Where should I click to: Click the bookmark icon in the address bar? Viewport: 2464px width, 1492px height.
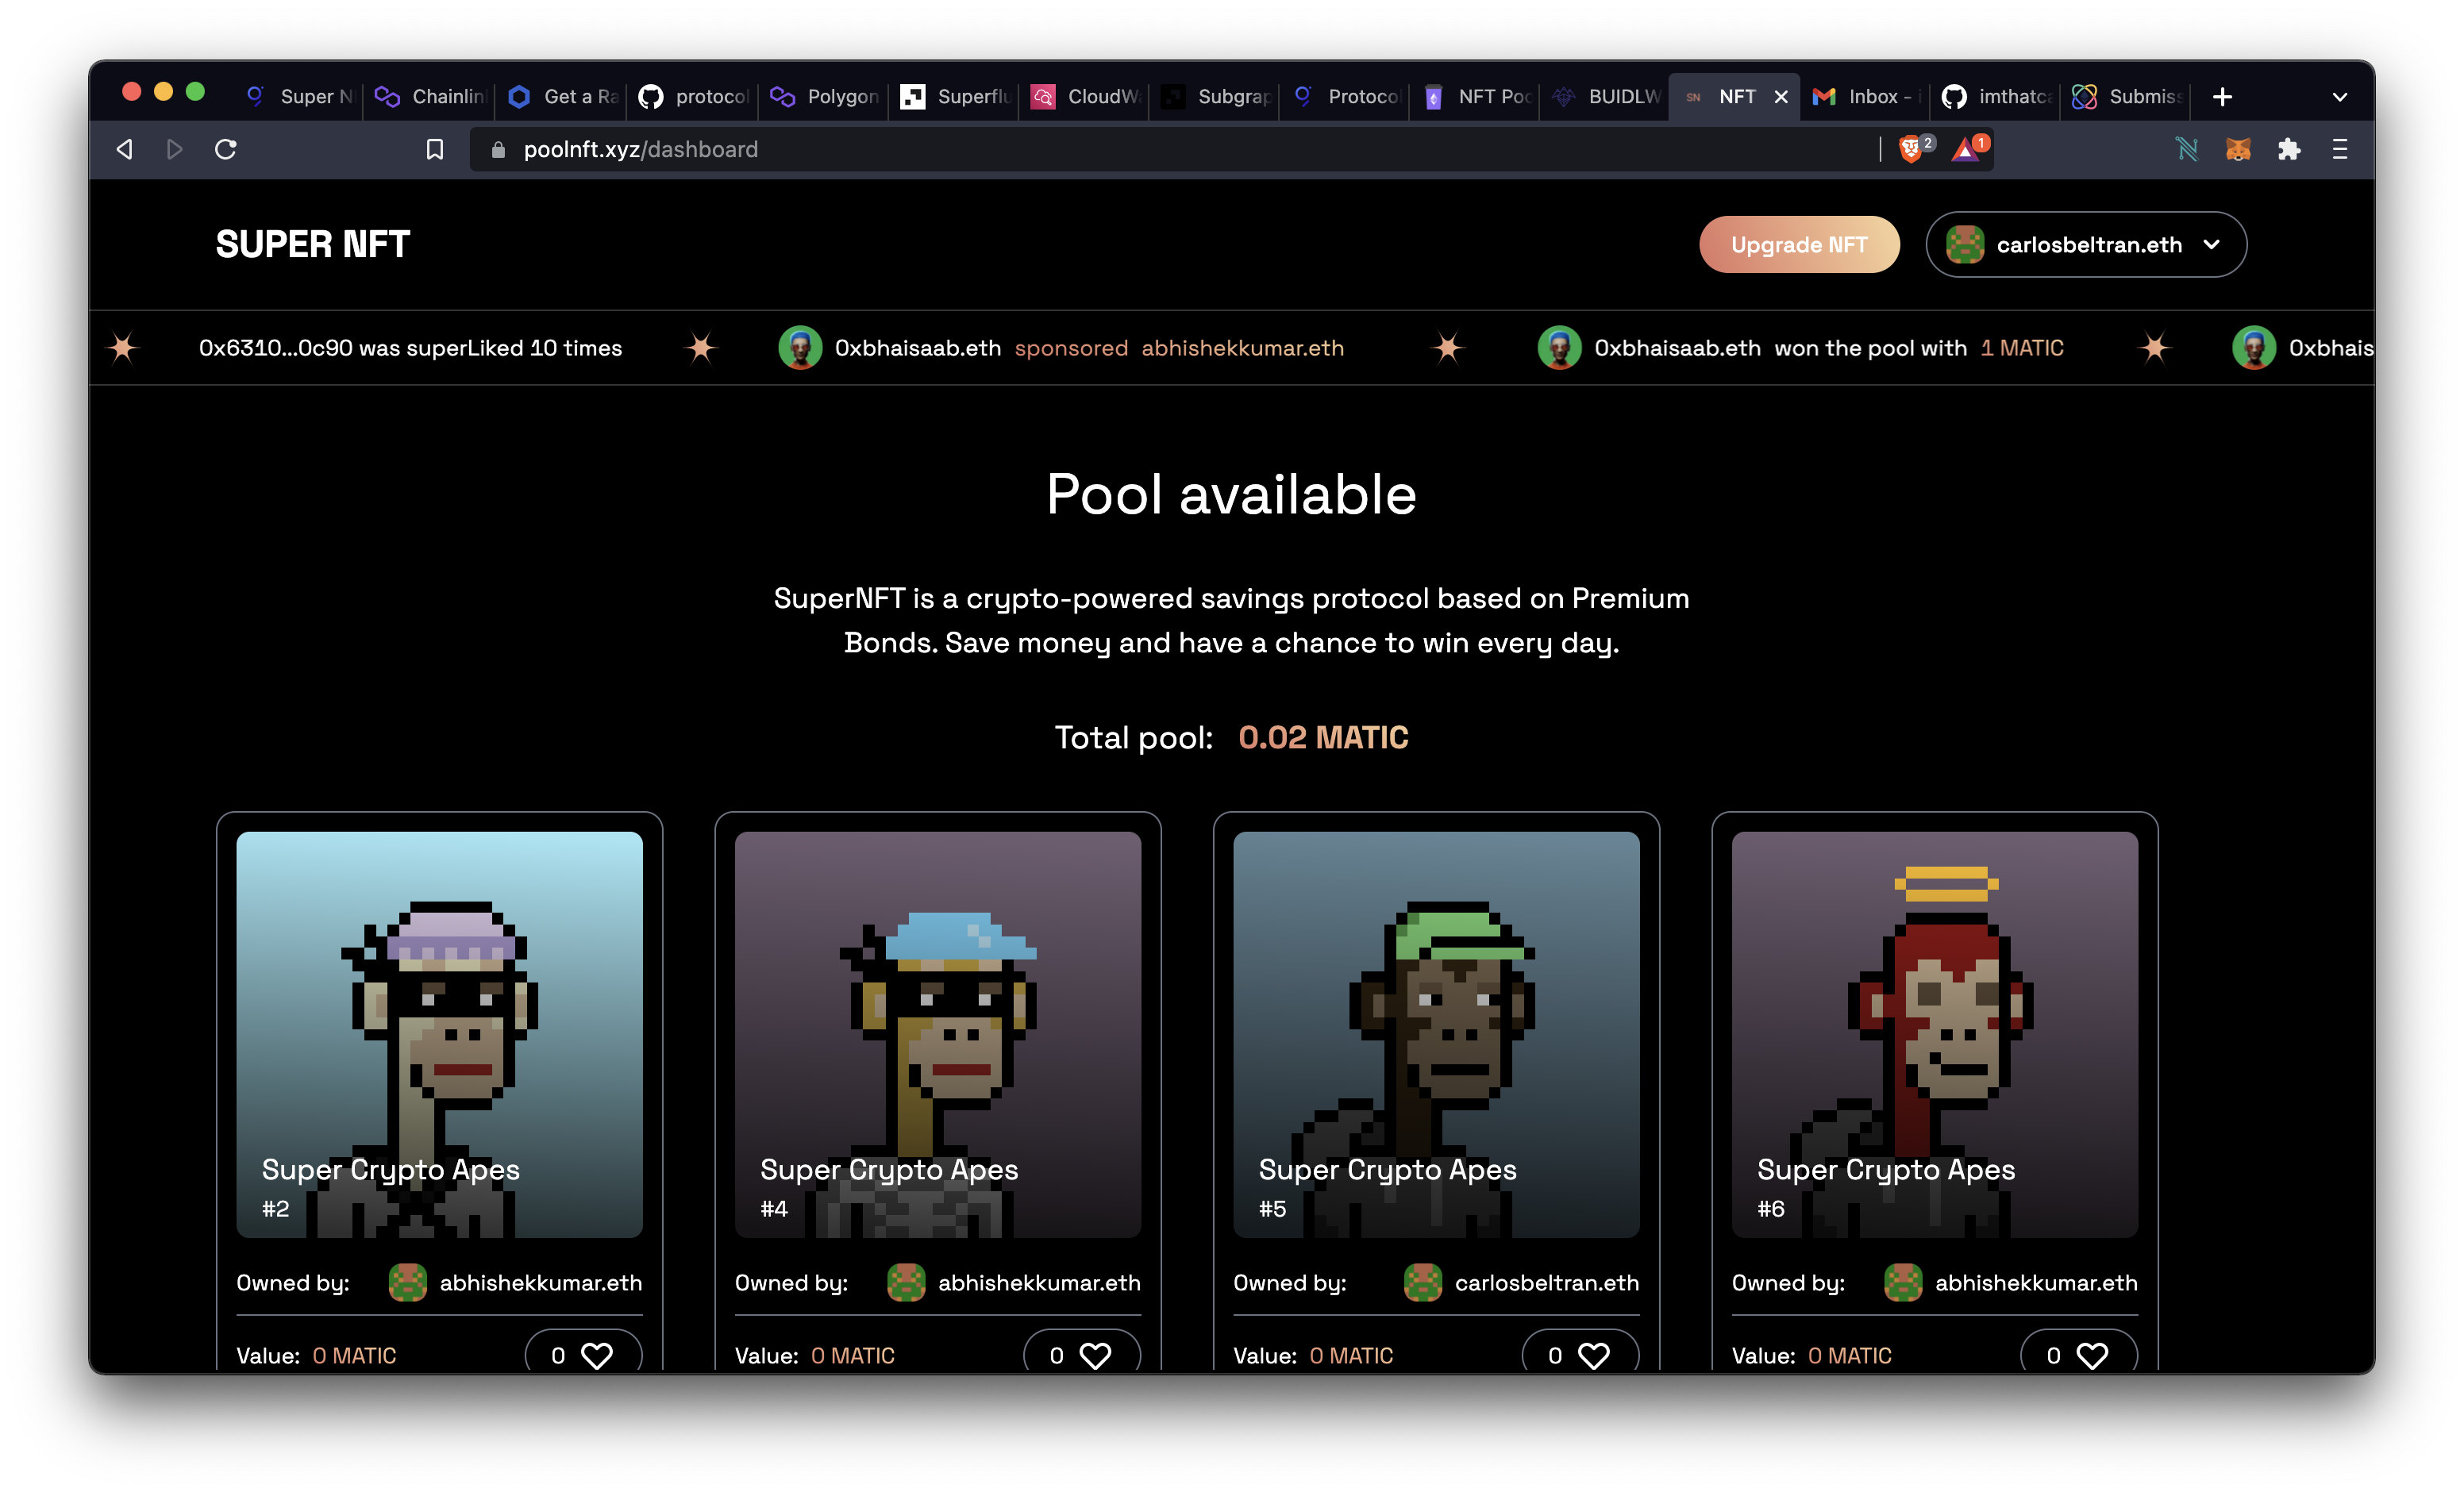coord(435,148)
